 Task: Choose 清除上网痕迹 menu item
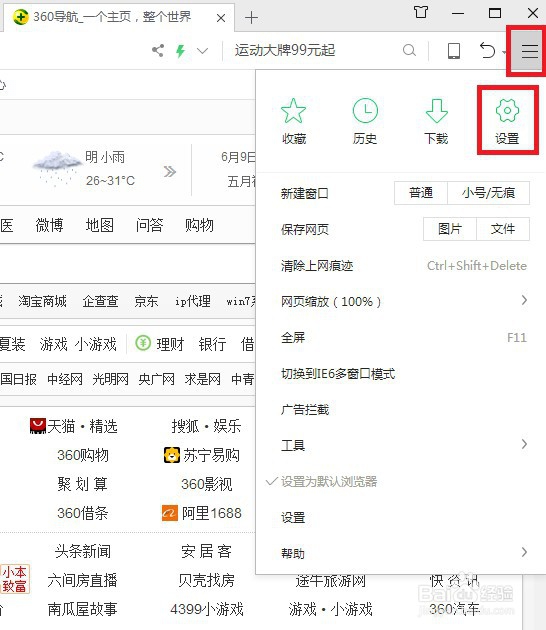[400, 266]
